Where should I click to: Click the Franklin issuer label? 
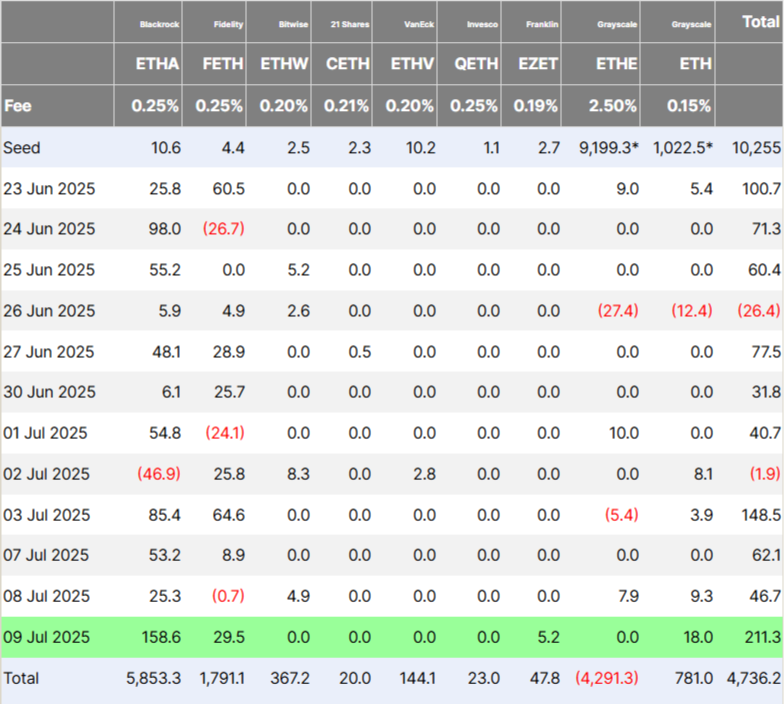(x=542, y=24)
